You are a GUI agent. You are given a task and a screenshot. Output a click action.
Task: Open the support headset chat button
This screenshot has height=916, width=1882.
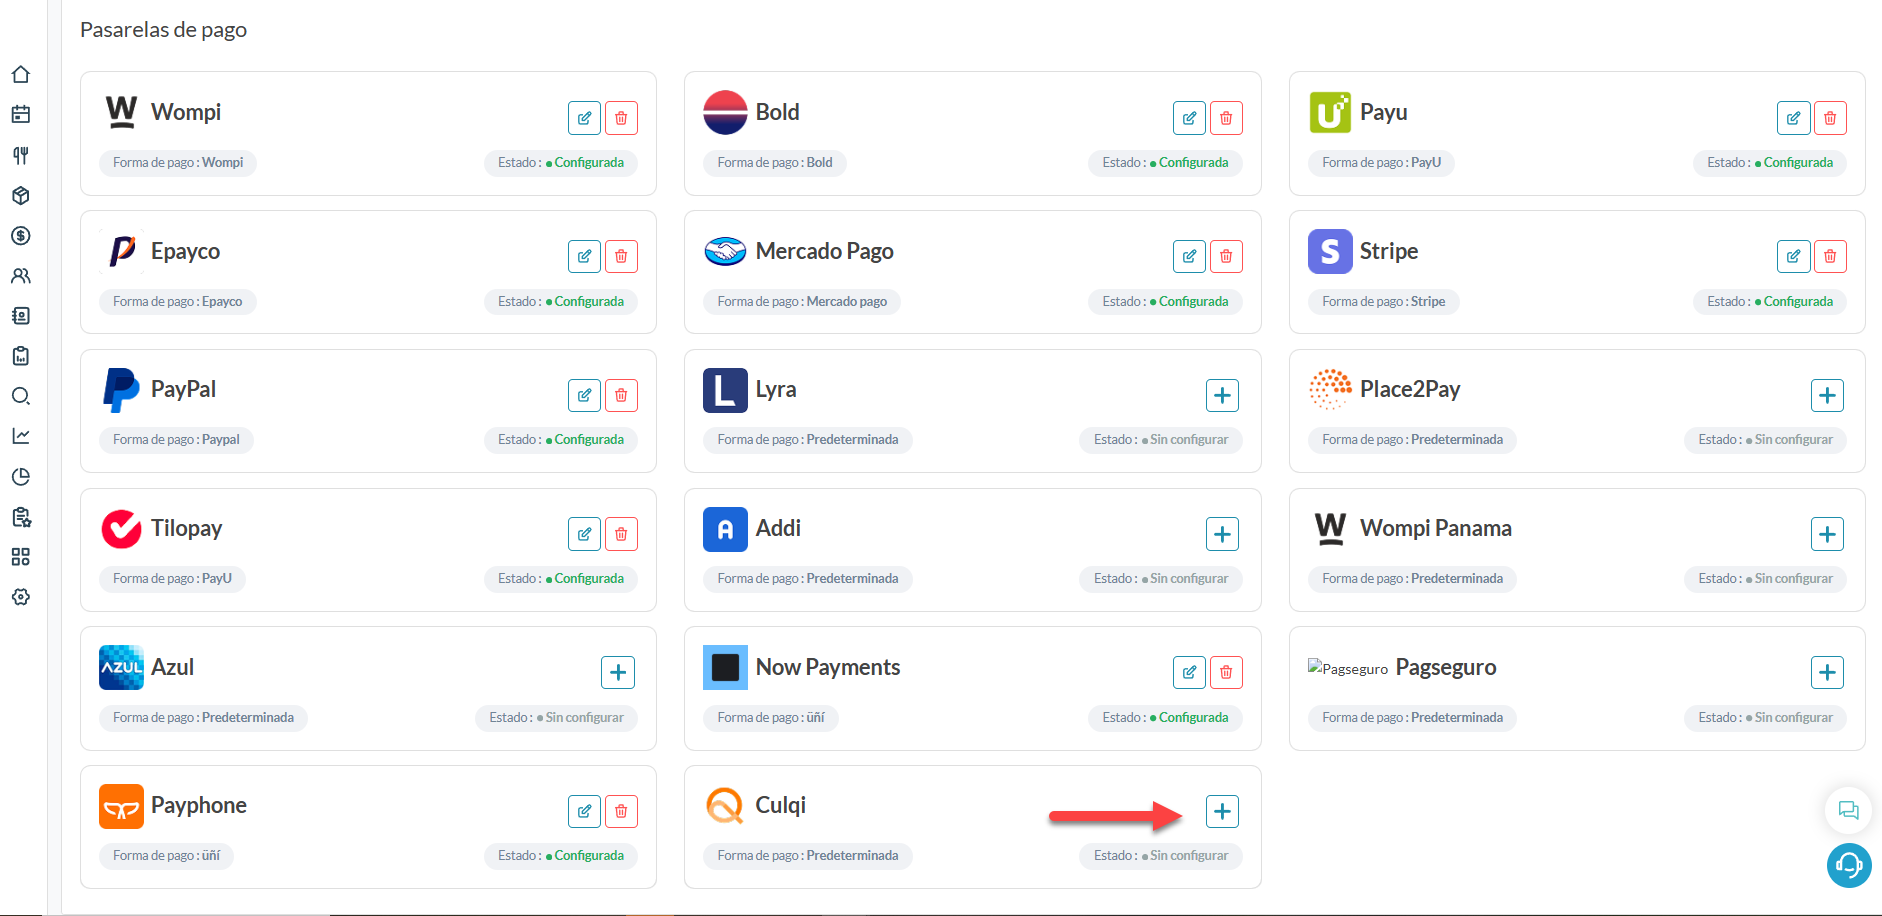pos(1849,865)
